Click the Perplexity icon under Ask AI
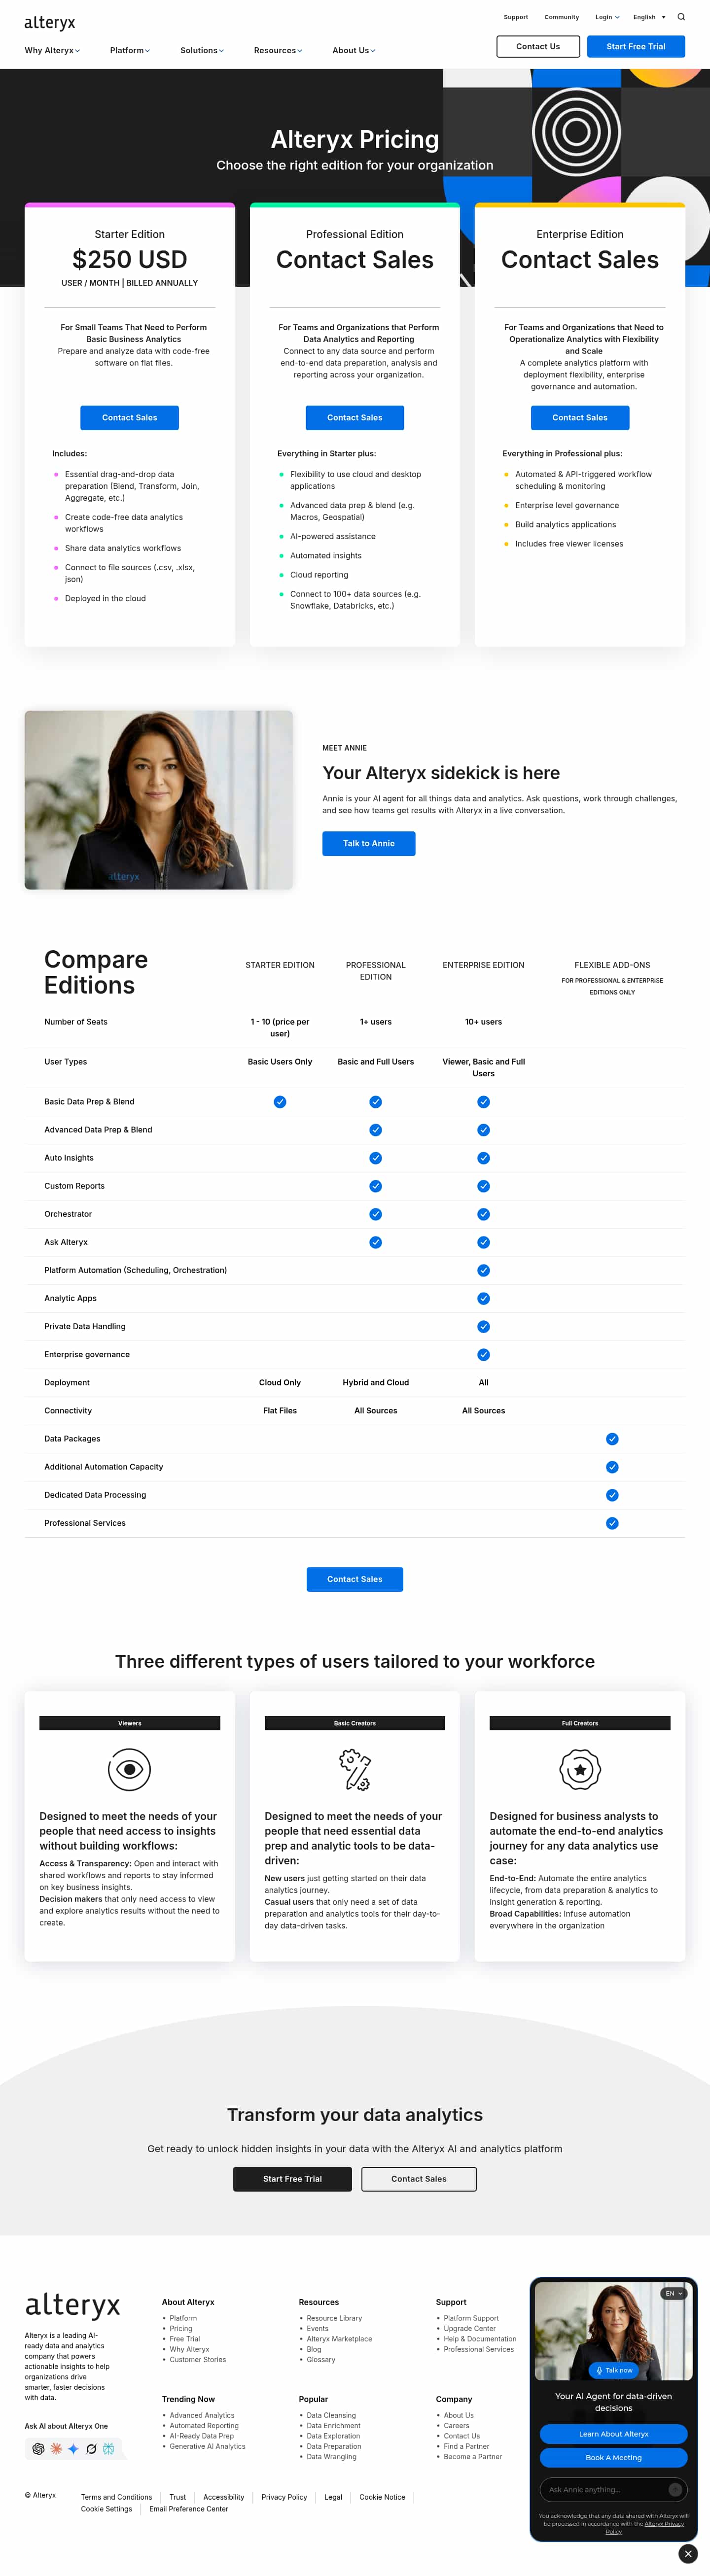Viewport: 710px width, 2576px height. pos(108,2449)
